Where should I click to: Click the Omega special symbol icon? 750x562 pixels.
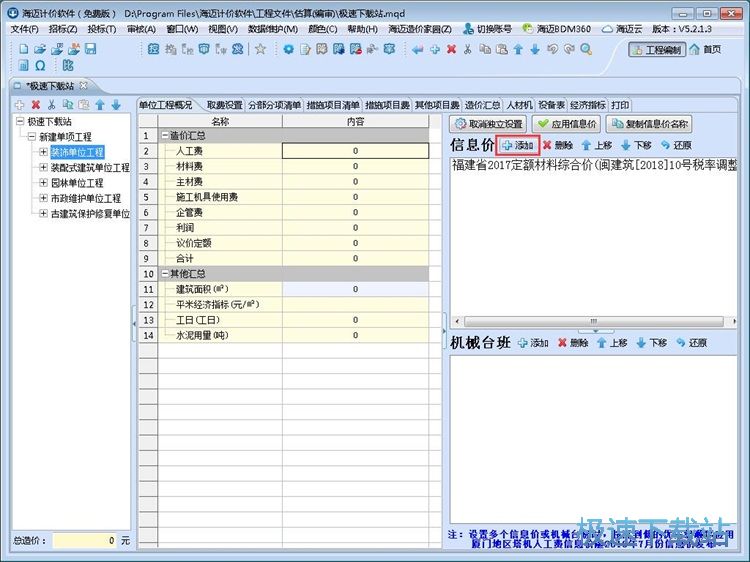(40, 65)
